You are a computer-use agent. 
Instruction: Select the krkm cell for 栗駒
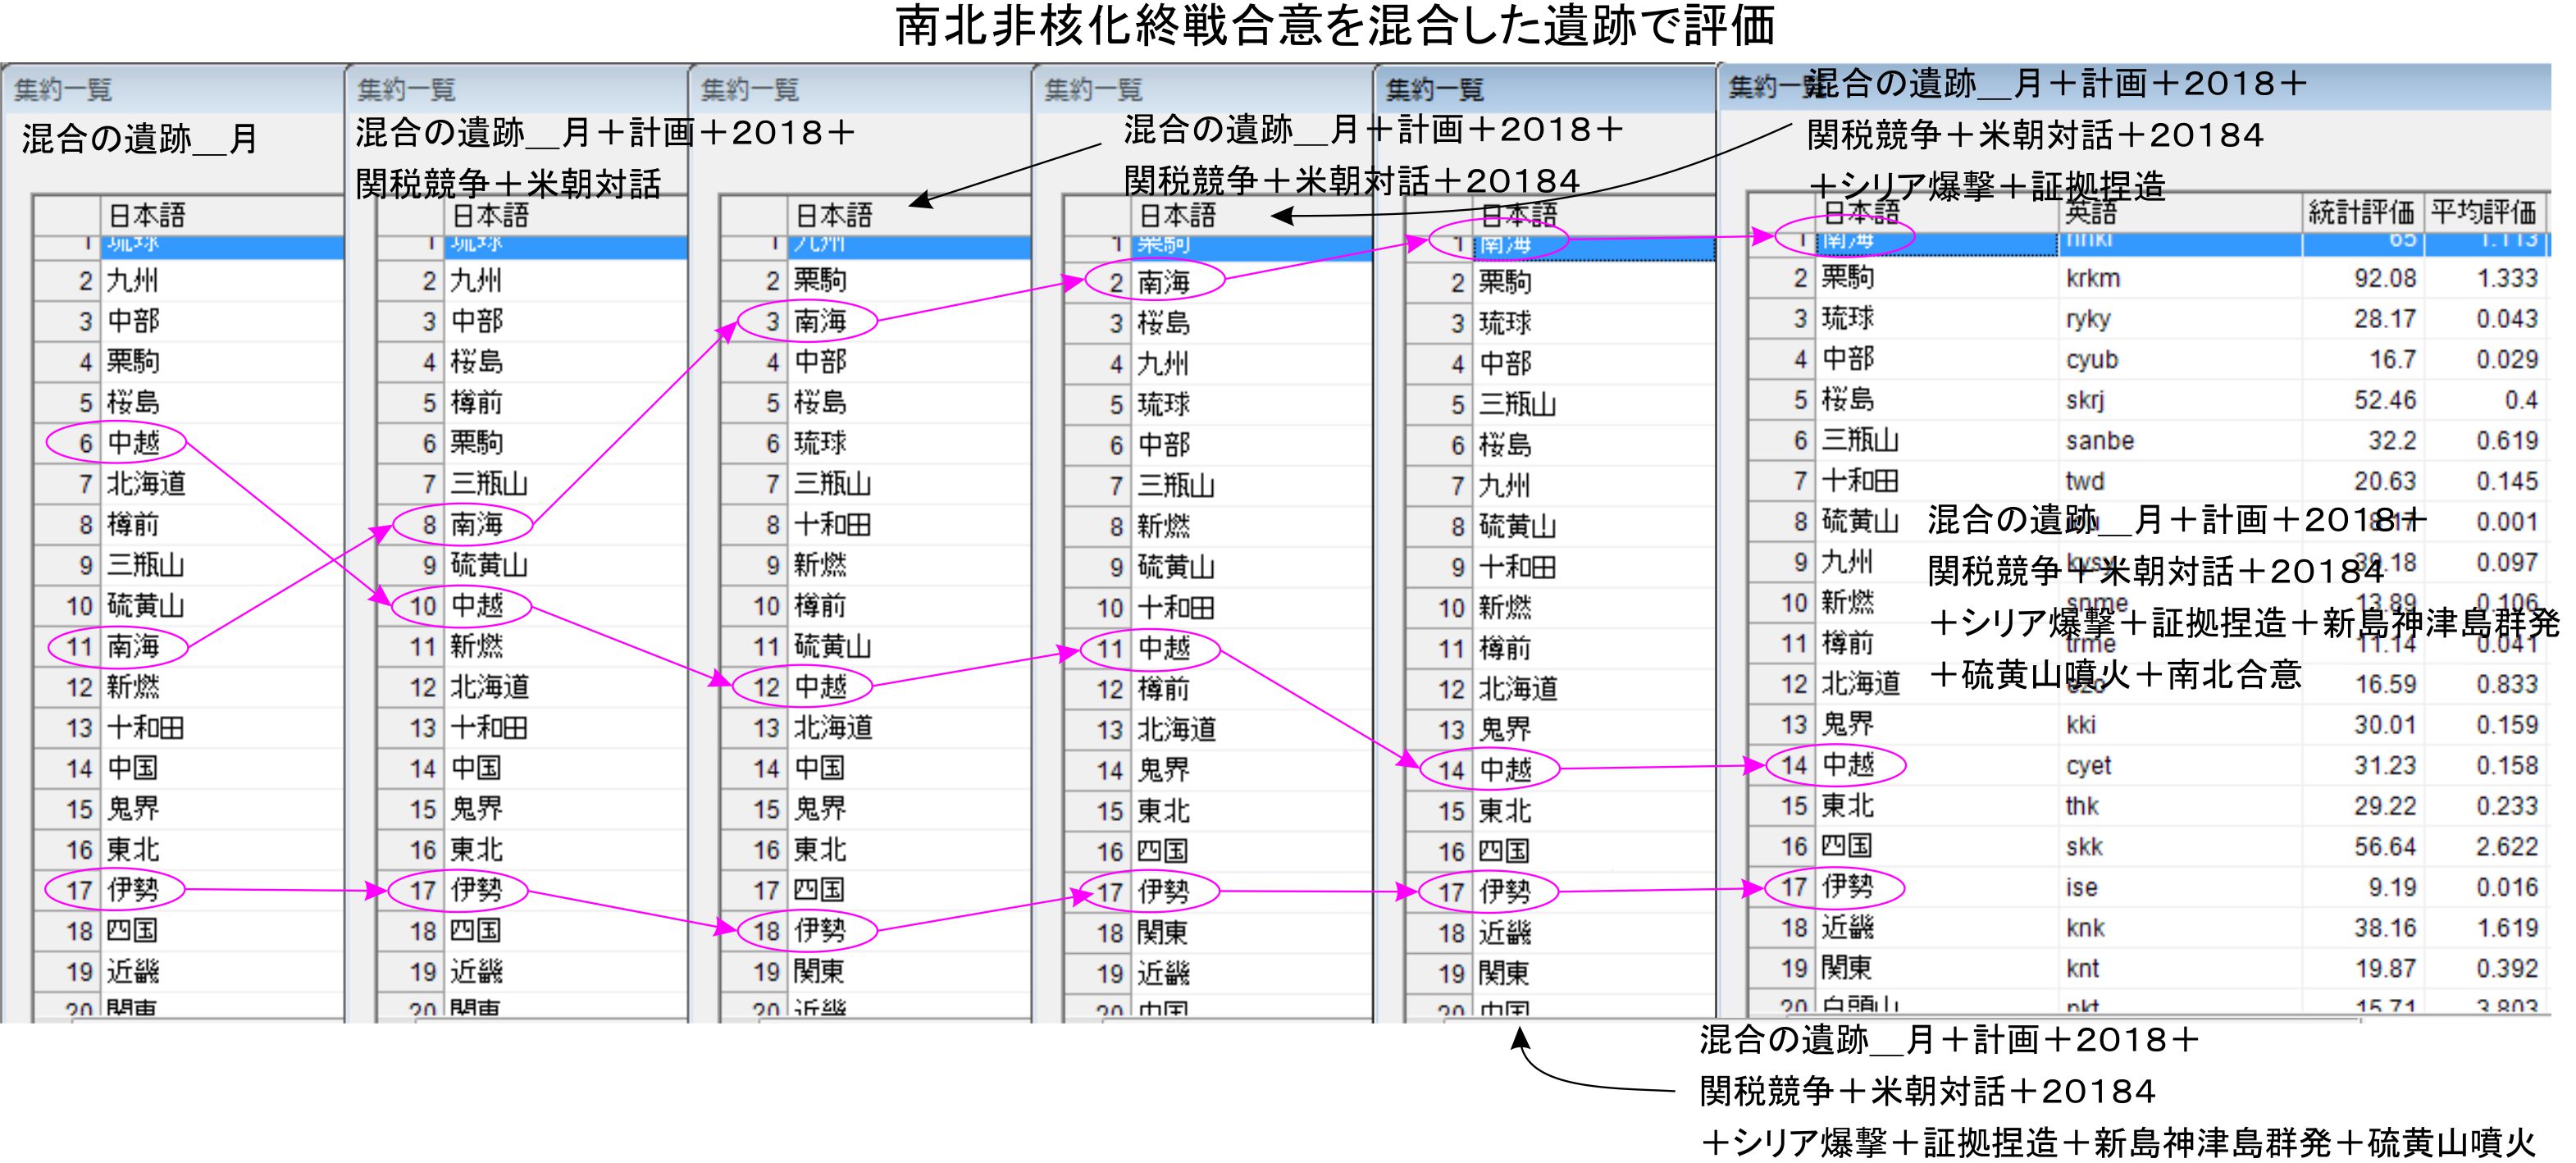click(2092, 278)
